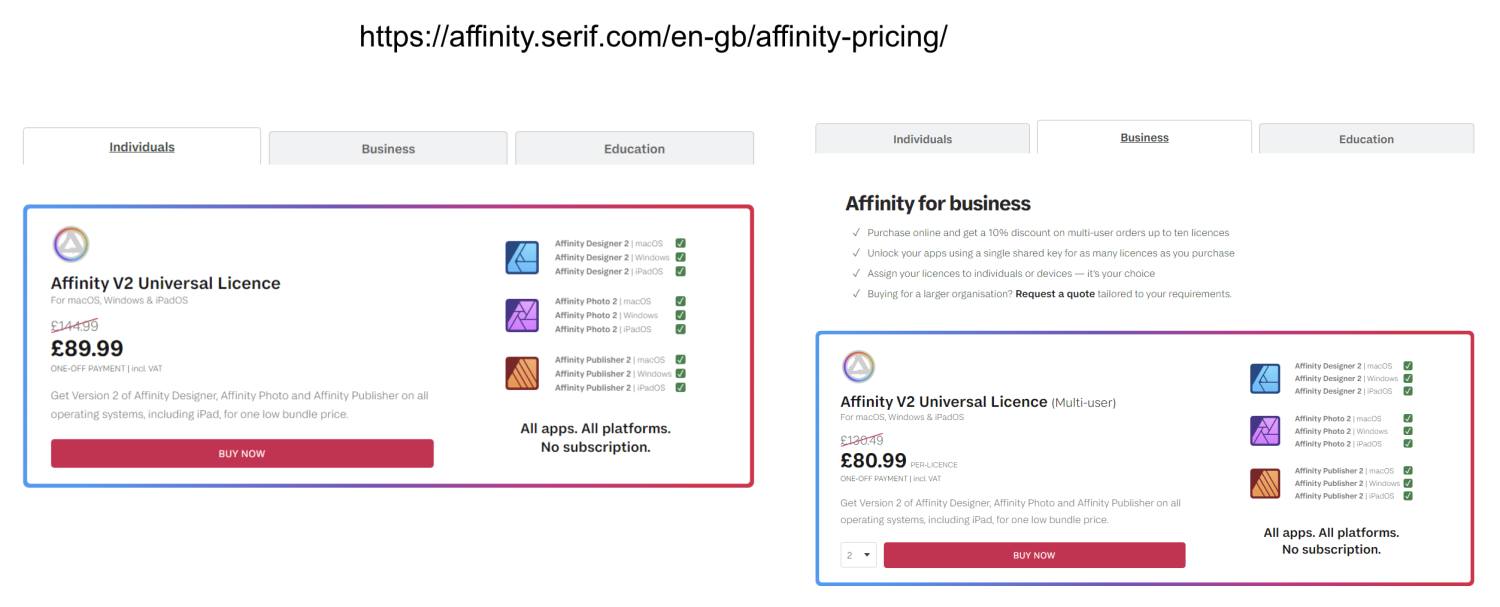Follow the Request a quote link
Viewport: 1500px width, 607px height.
point(1055,294)
